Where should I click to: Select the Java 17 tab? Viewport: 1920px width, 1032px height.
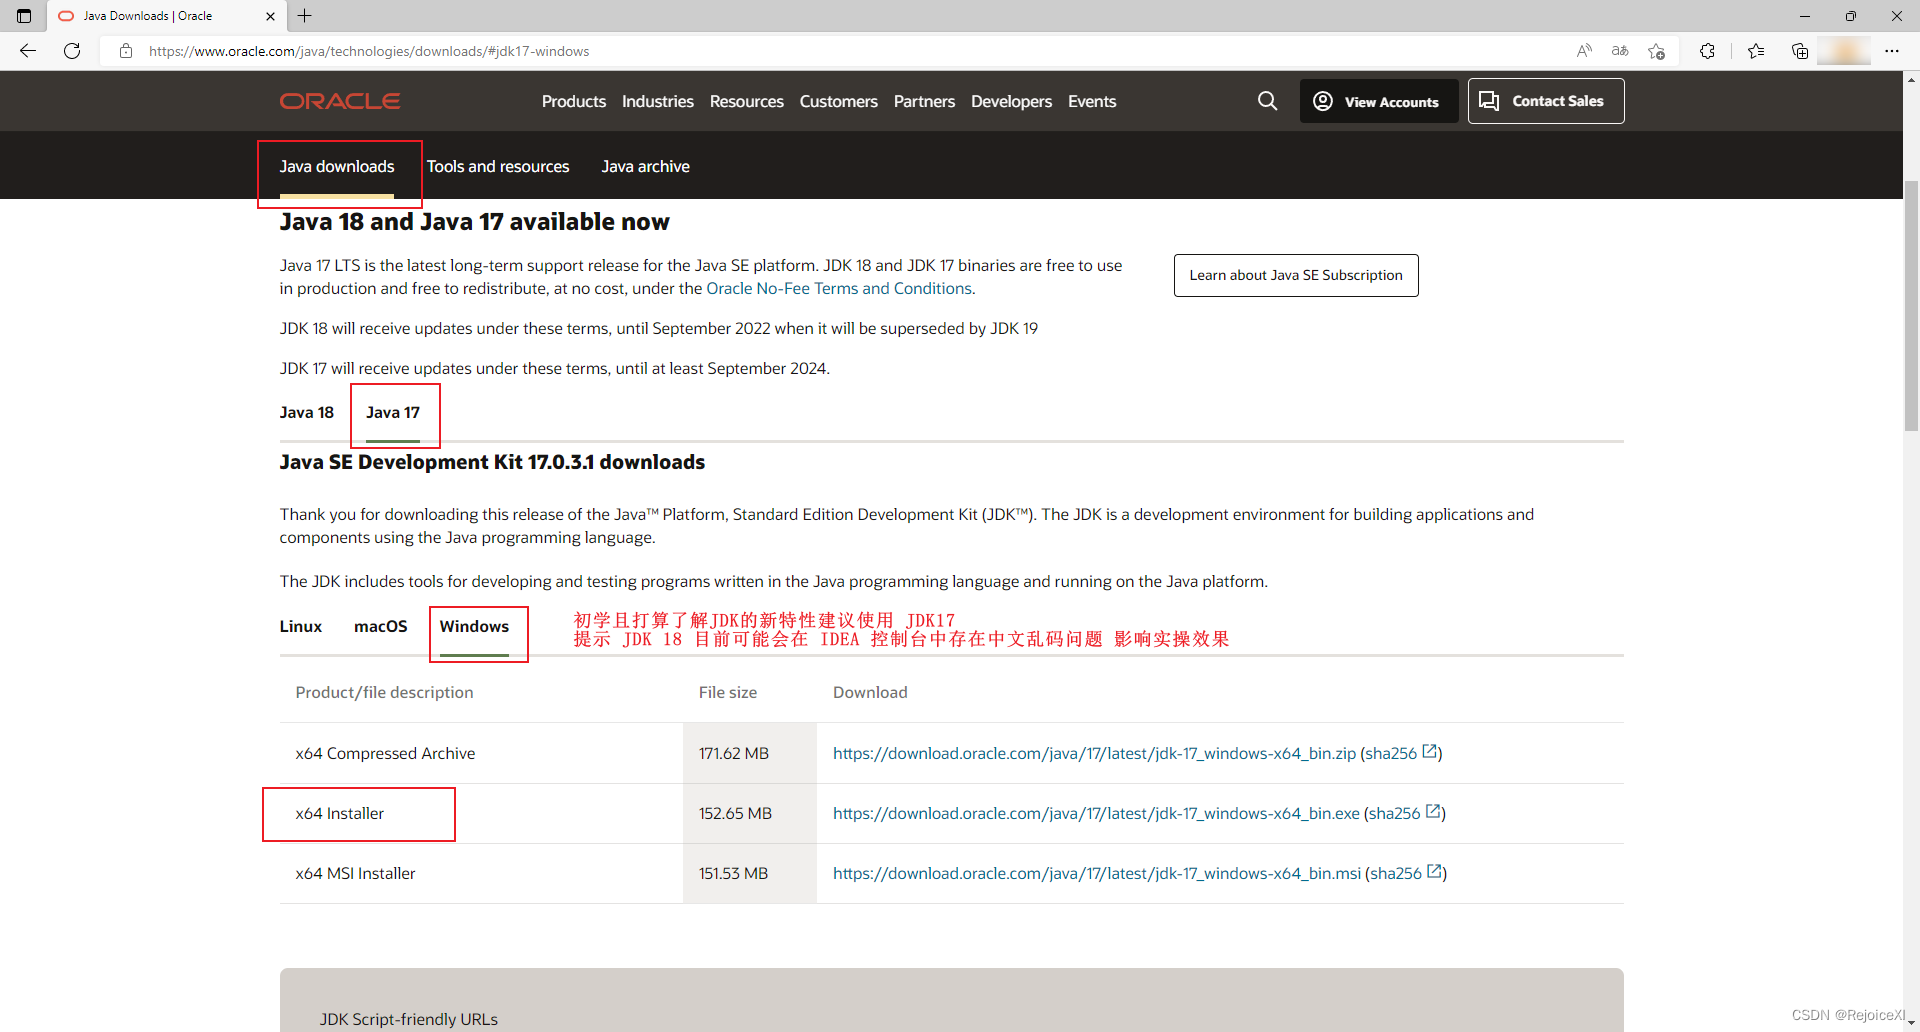tap(393, 412)
